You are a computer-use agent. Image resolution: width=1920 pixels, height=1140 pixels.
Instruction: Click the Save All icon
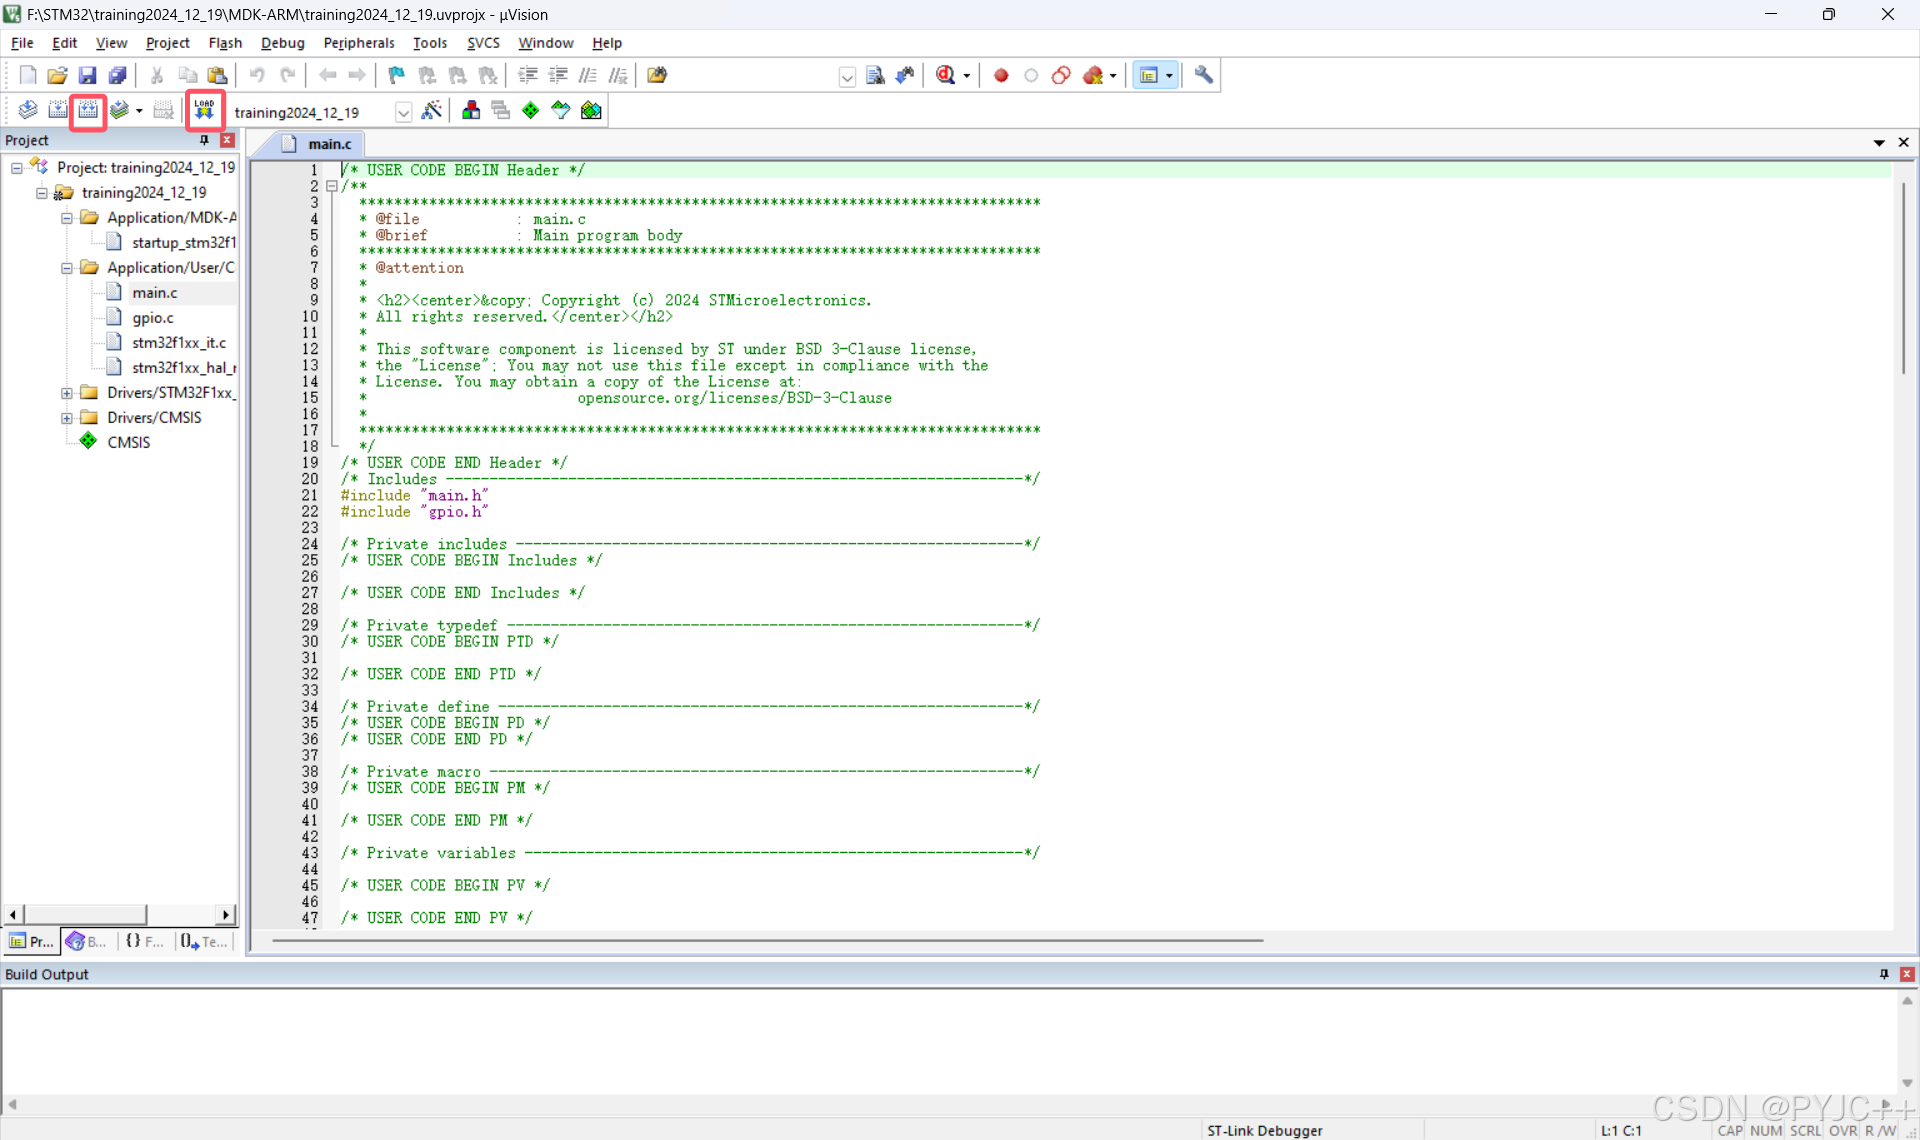[117, 75]
